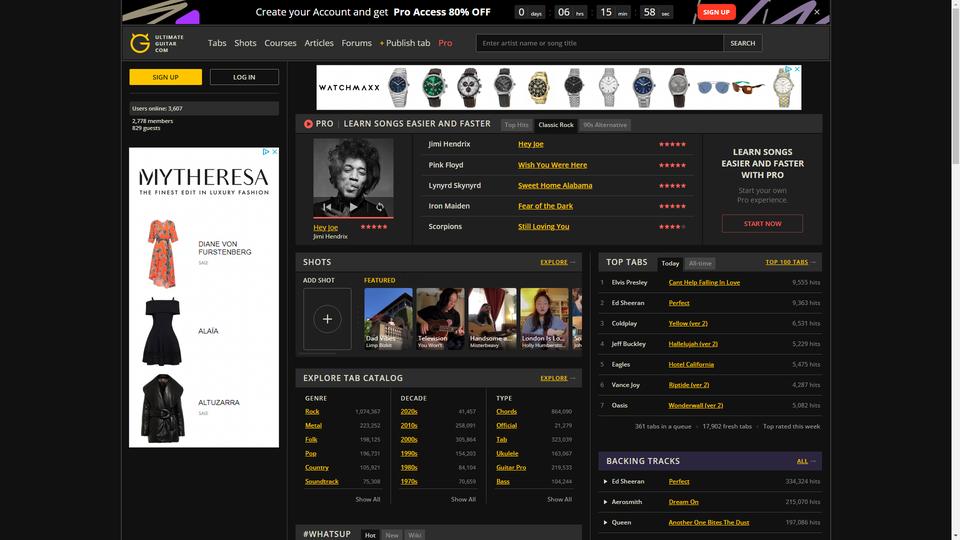This screenshot has width=960, height=540.
Task: Browse the Soundtrack genre
Action: click(x=321, y=481)
